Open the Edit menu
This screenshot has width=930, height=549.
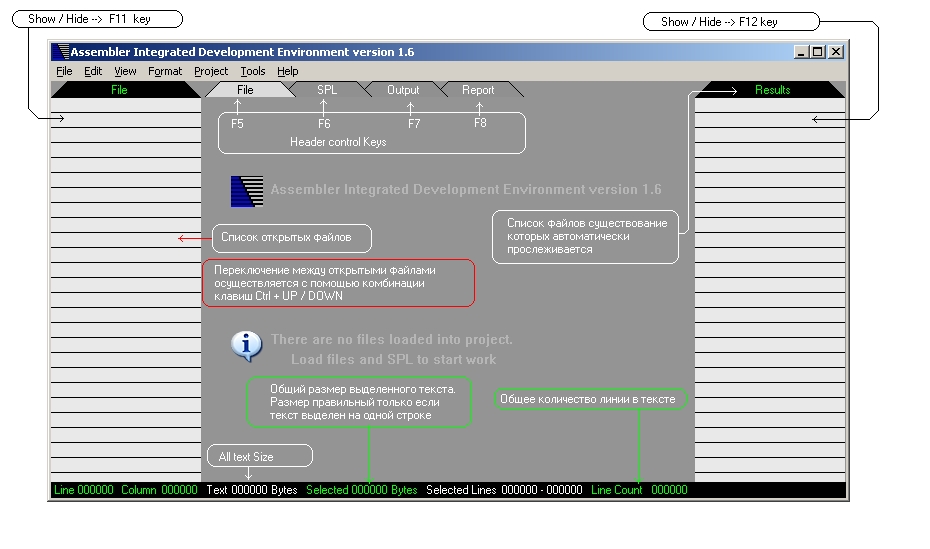(93, 72)
